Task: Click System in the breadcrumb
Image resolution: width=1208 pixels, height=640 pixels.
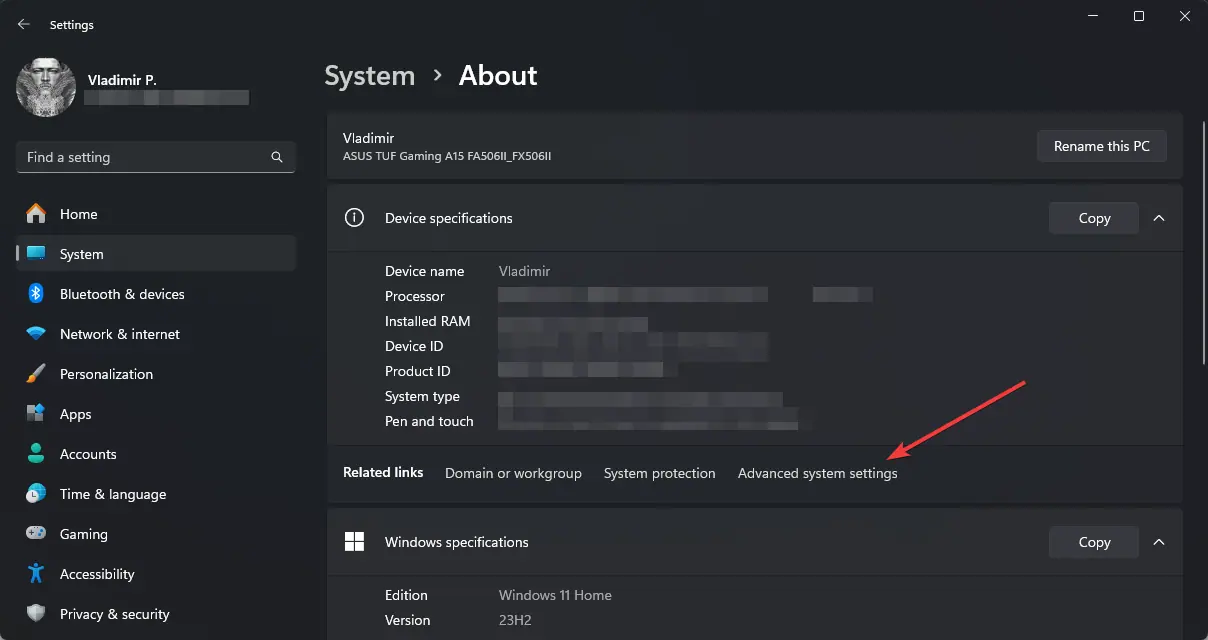Action: (369, 76)
